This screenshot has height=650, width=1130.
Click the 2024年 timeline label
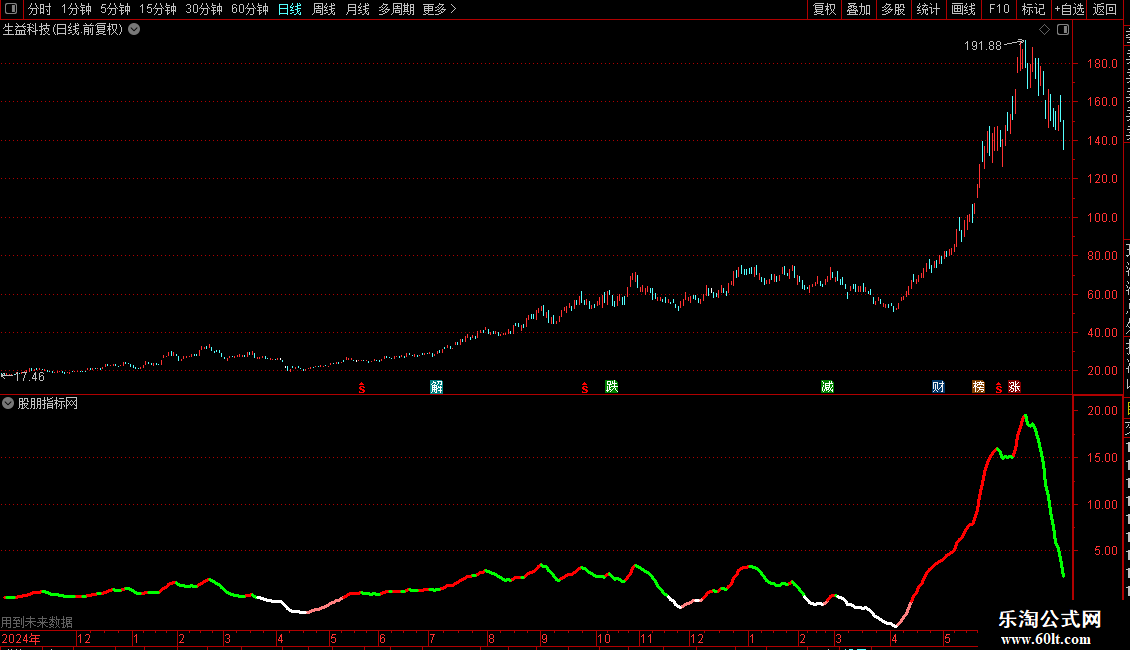tap(21, 638)
